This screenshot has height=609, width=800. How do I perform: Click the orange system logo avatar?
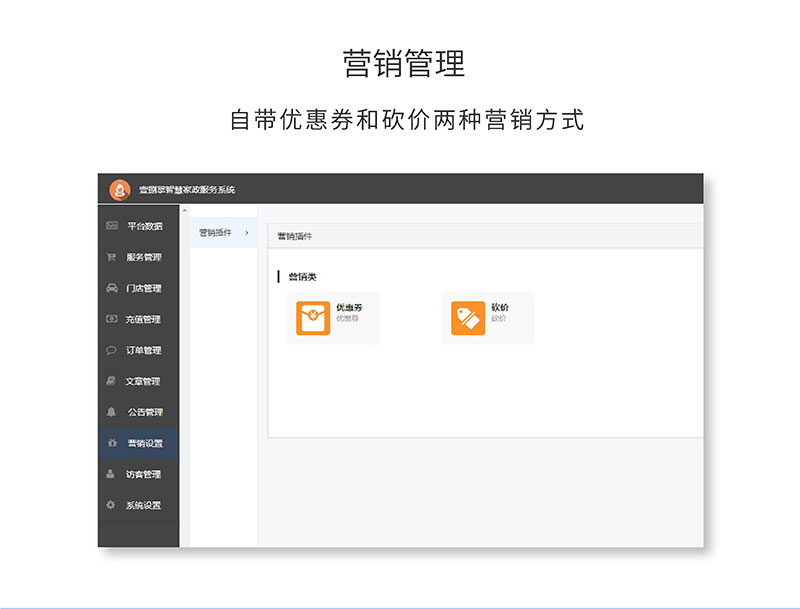(120, 190)
